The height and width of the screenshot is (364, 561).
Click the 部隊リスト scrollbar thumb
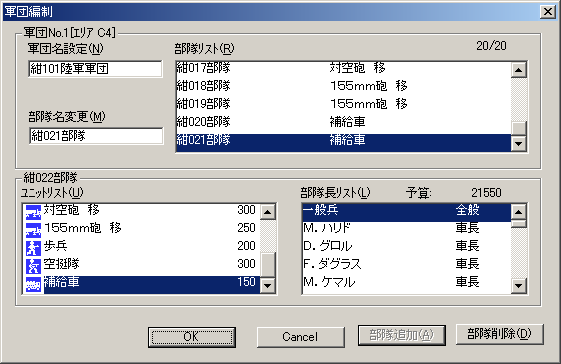pyautogui.click(x=518, y=129)
